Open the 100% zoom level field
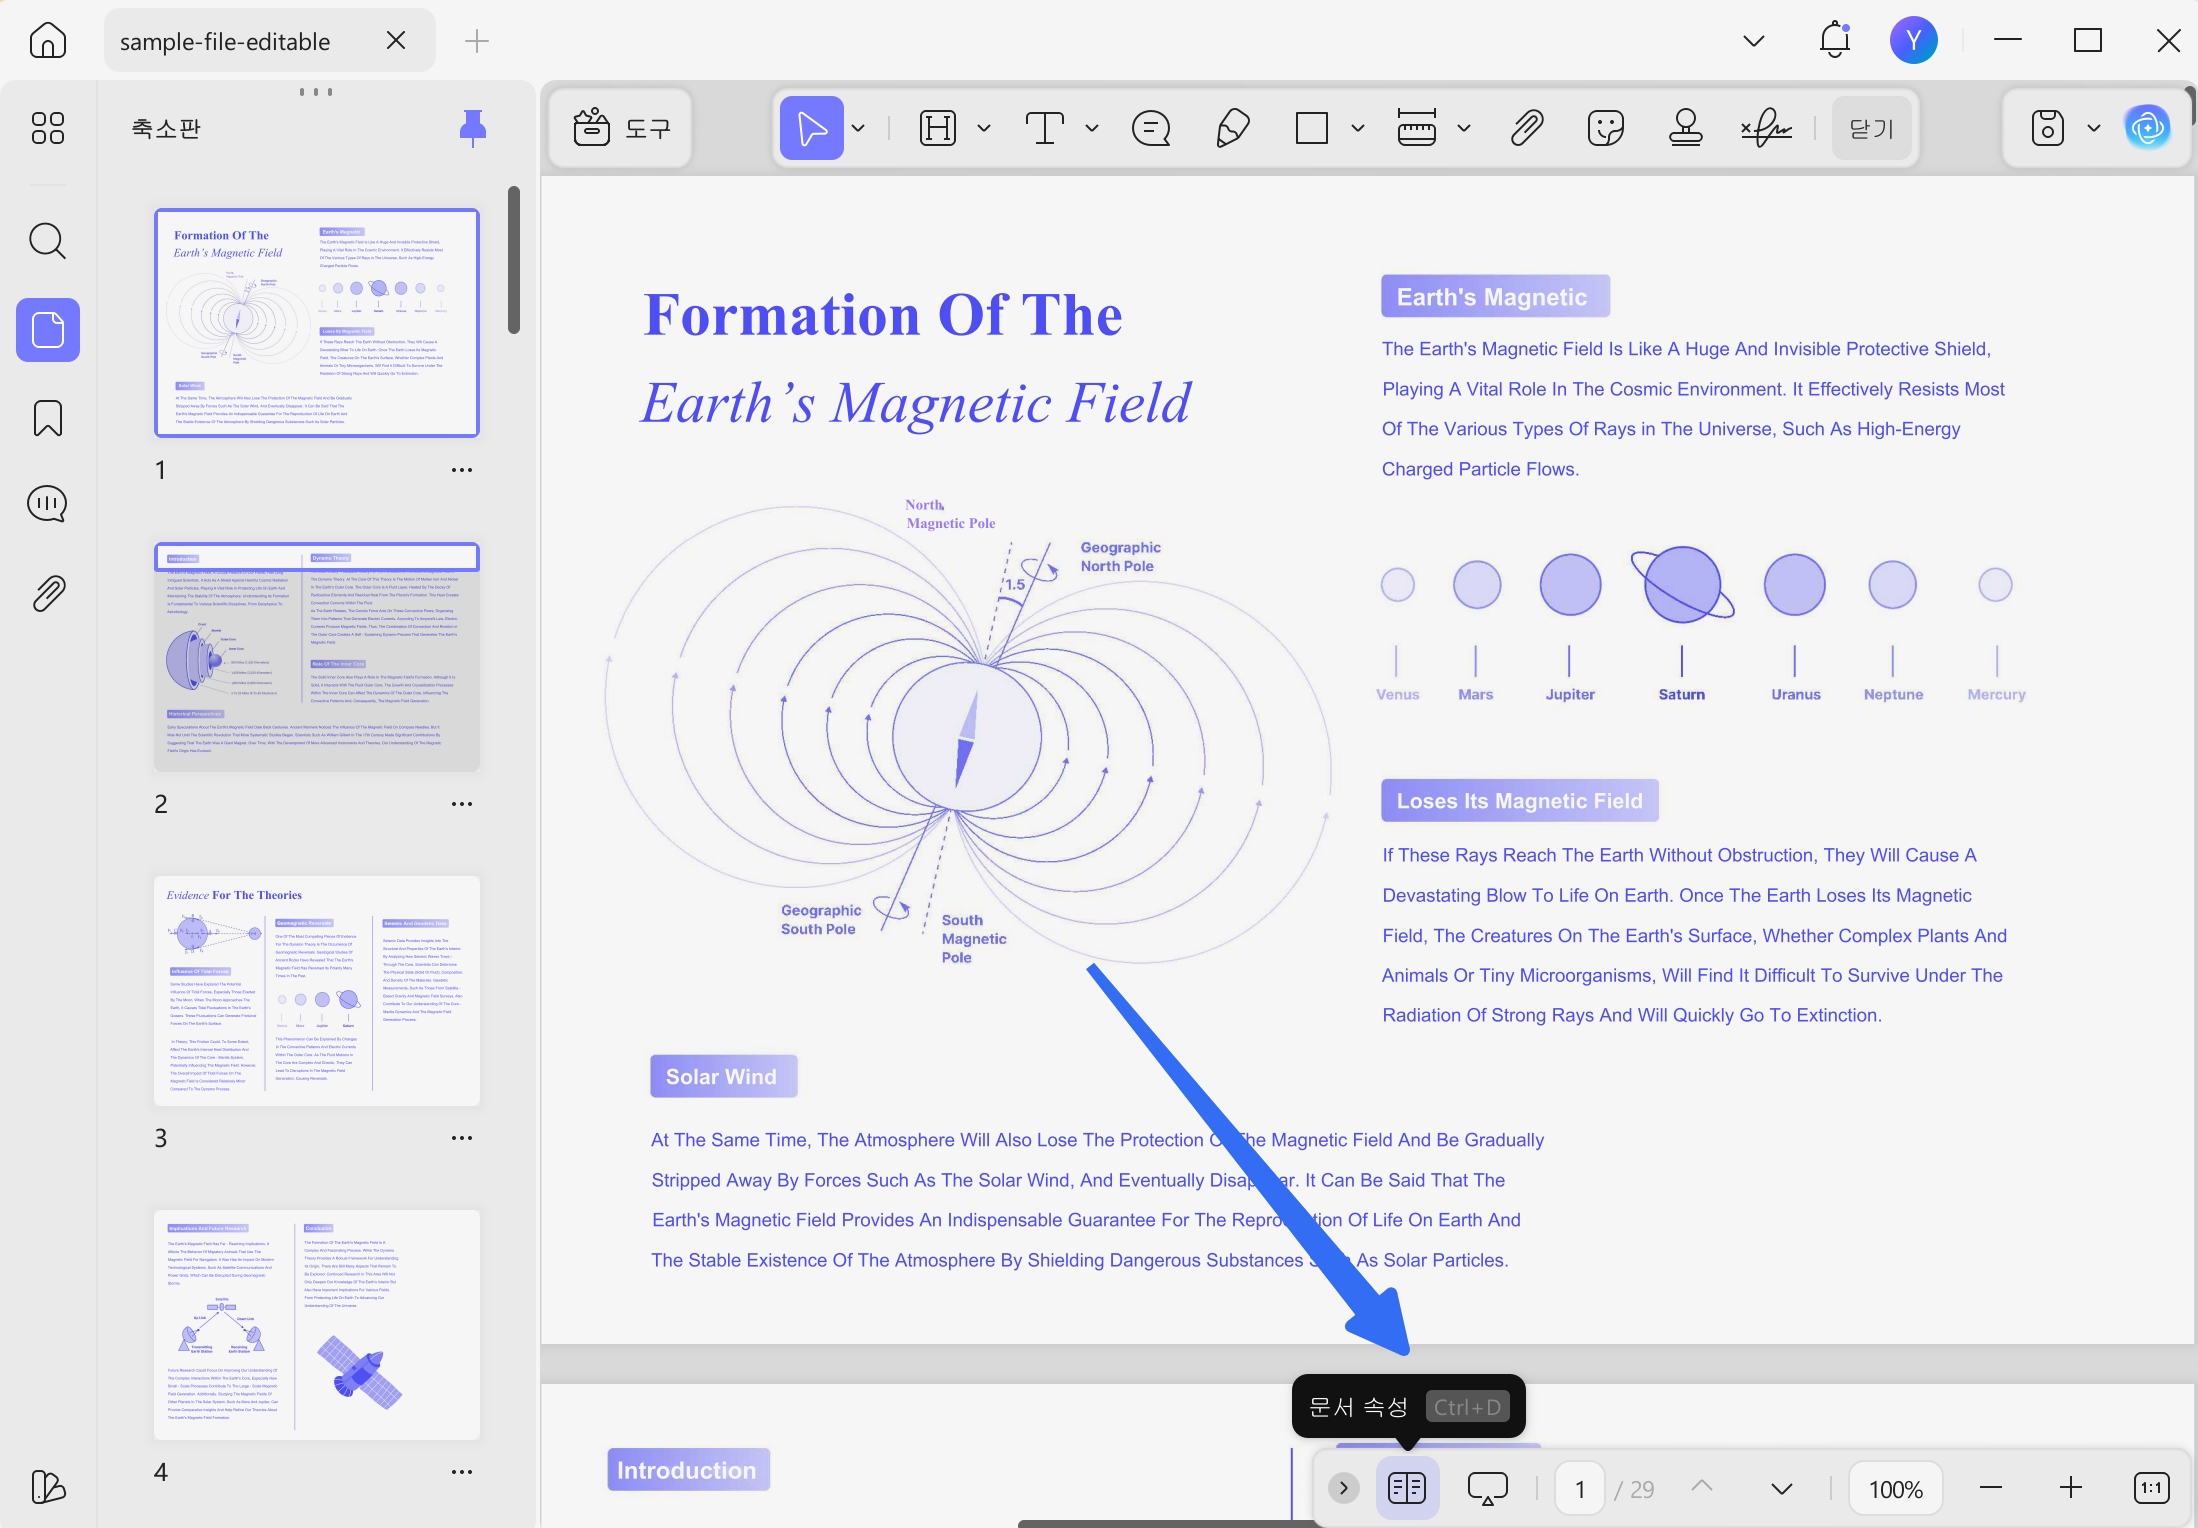The height and width of the screenshot is (1528, 2198). pyautogui.click(x=1896, y=1489)
